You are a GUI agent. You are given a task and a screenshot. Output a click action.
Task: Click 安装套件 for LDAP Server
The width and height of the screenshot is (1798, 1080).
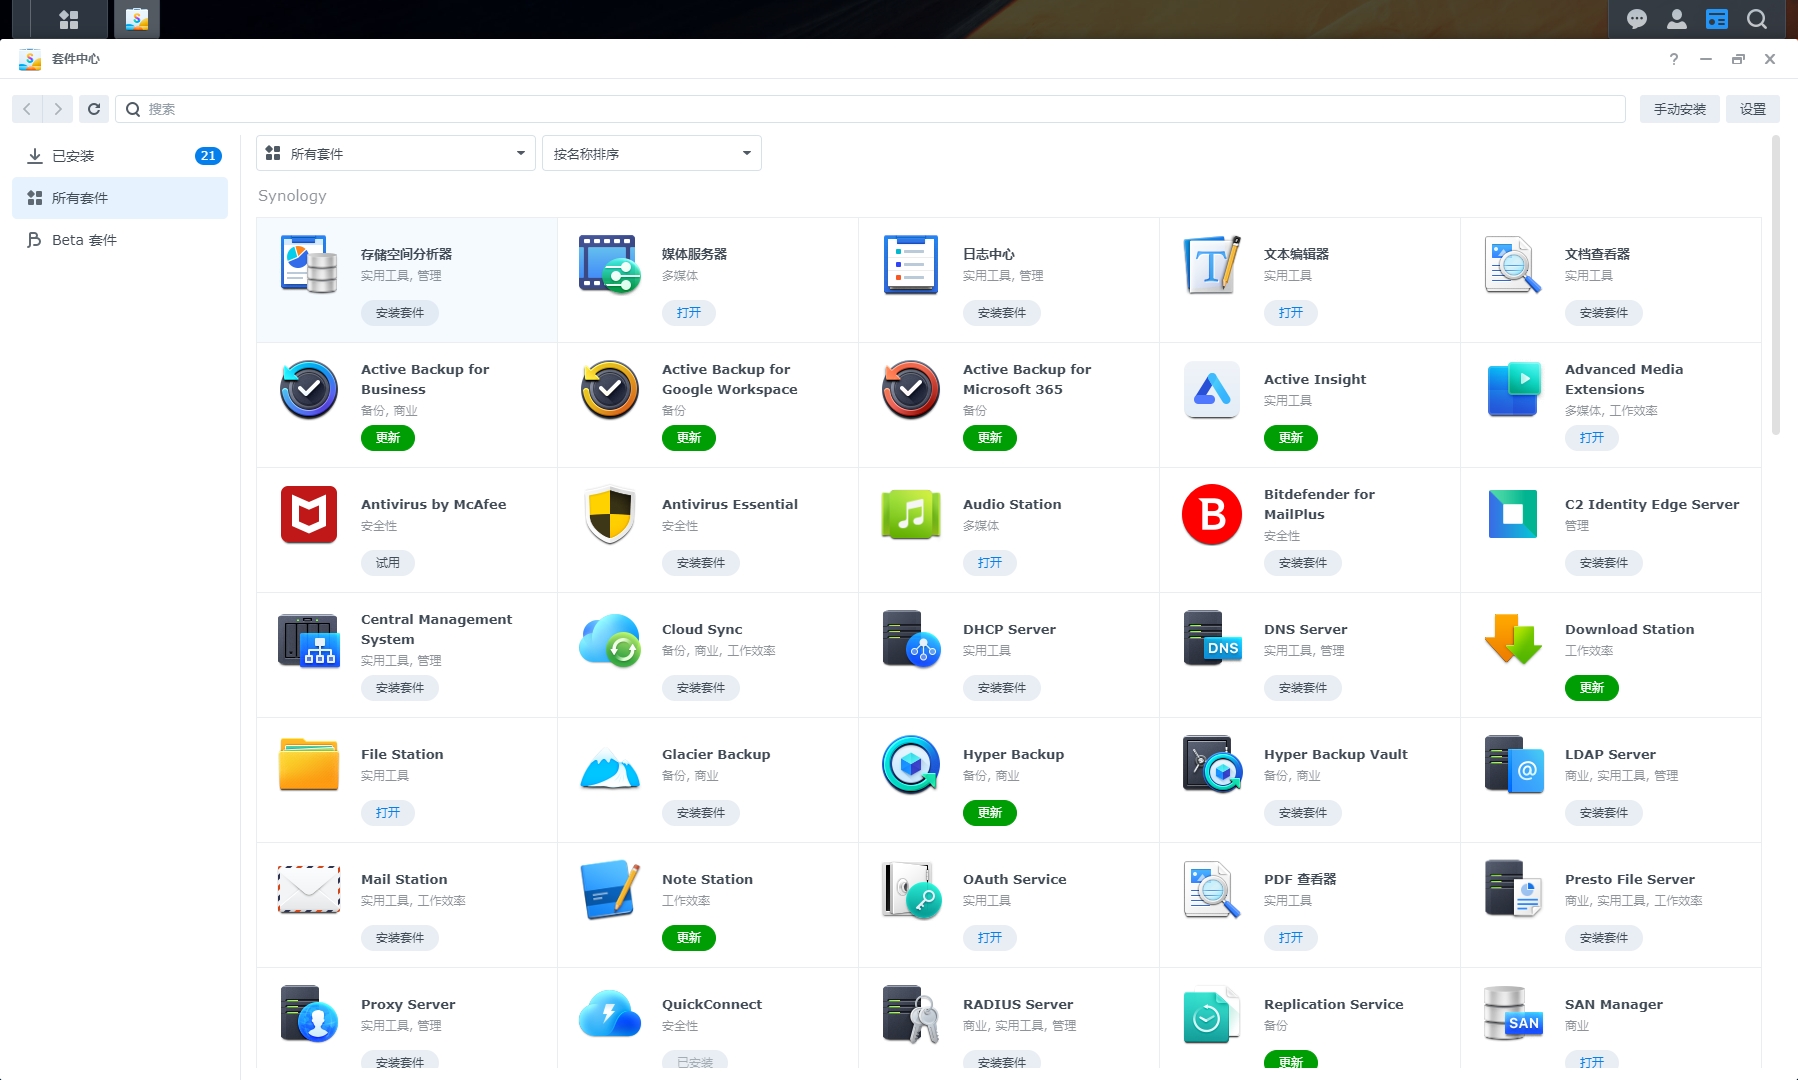click(x=1604, y=813)
